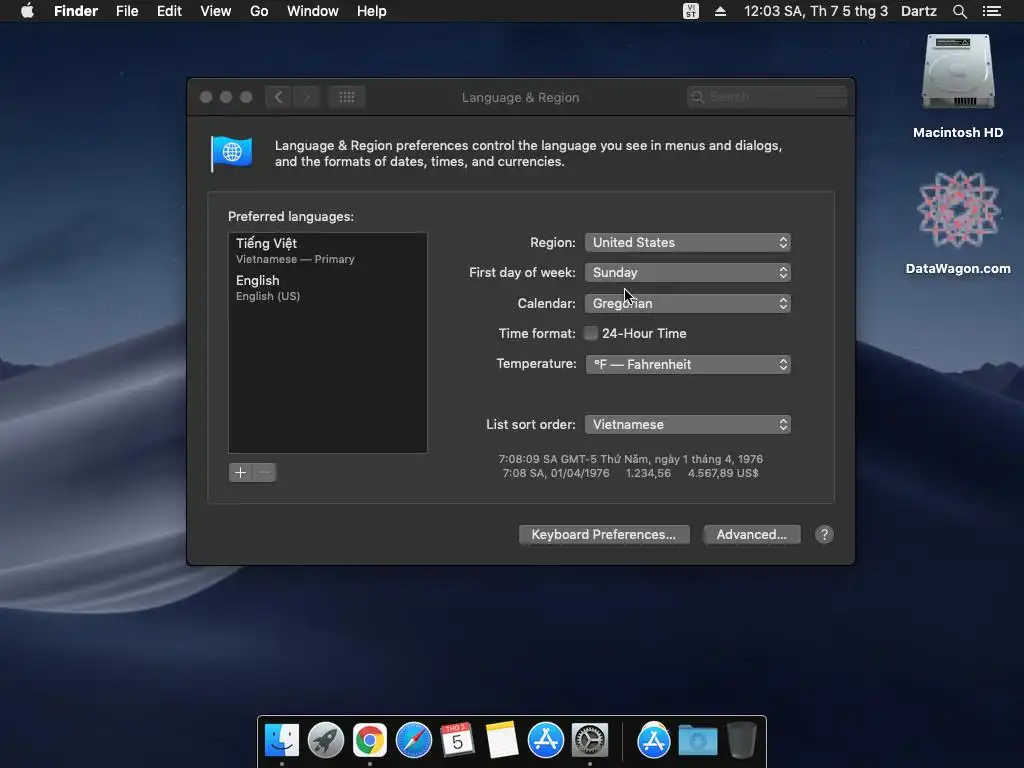The height and width of the screenshot is (768, 1024).
Task: Open the Temperature dropdown
Action: point(688,364)
